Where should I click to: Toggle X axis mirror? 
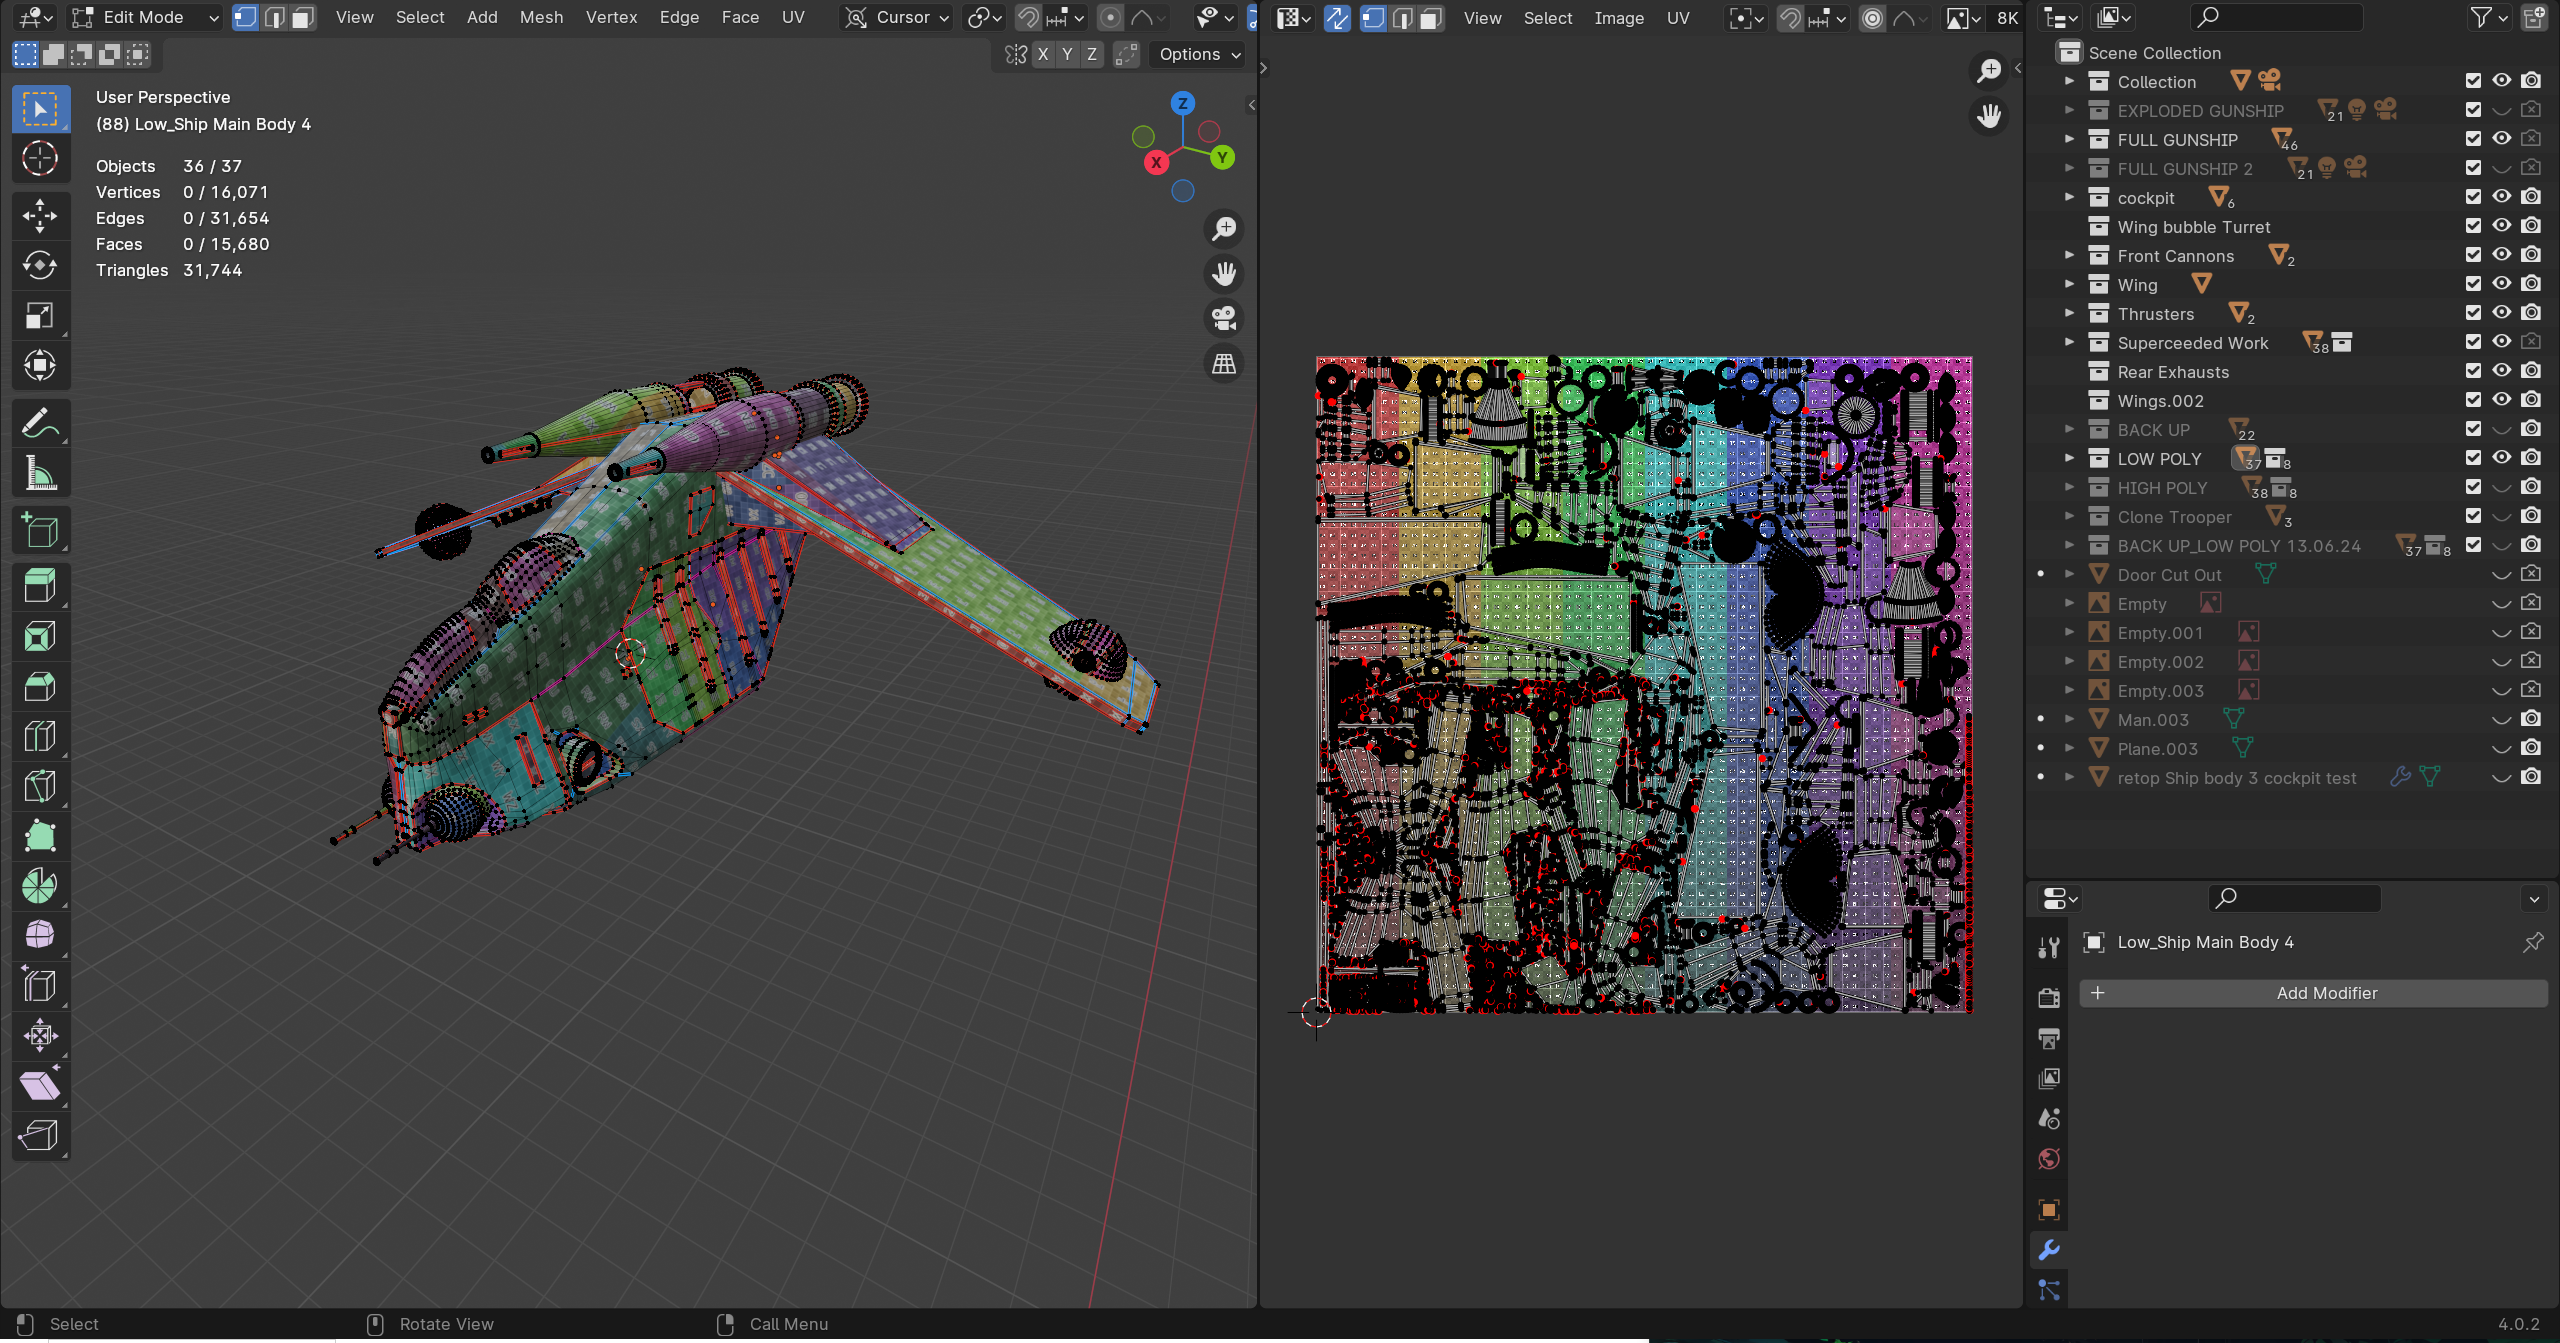pyautogui.click(x=1043, y=55)
